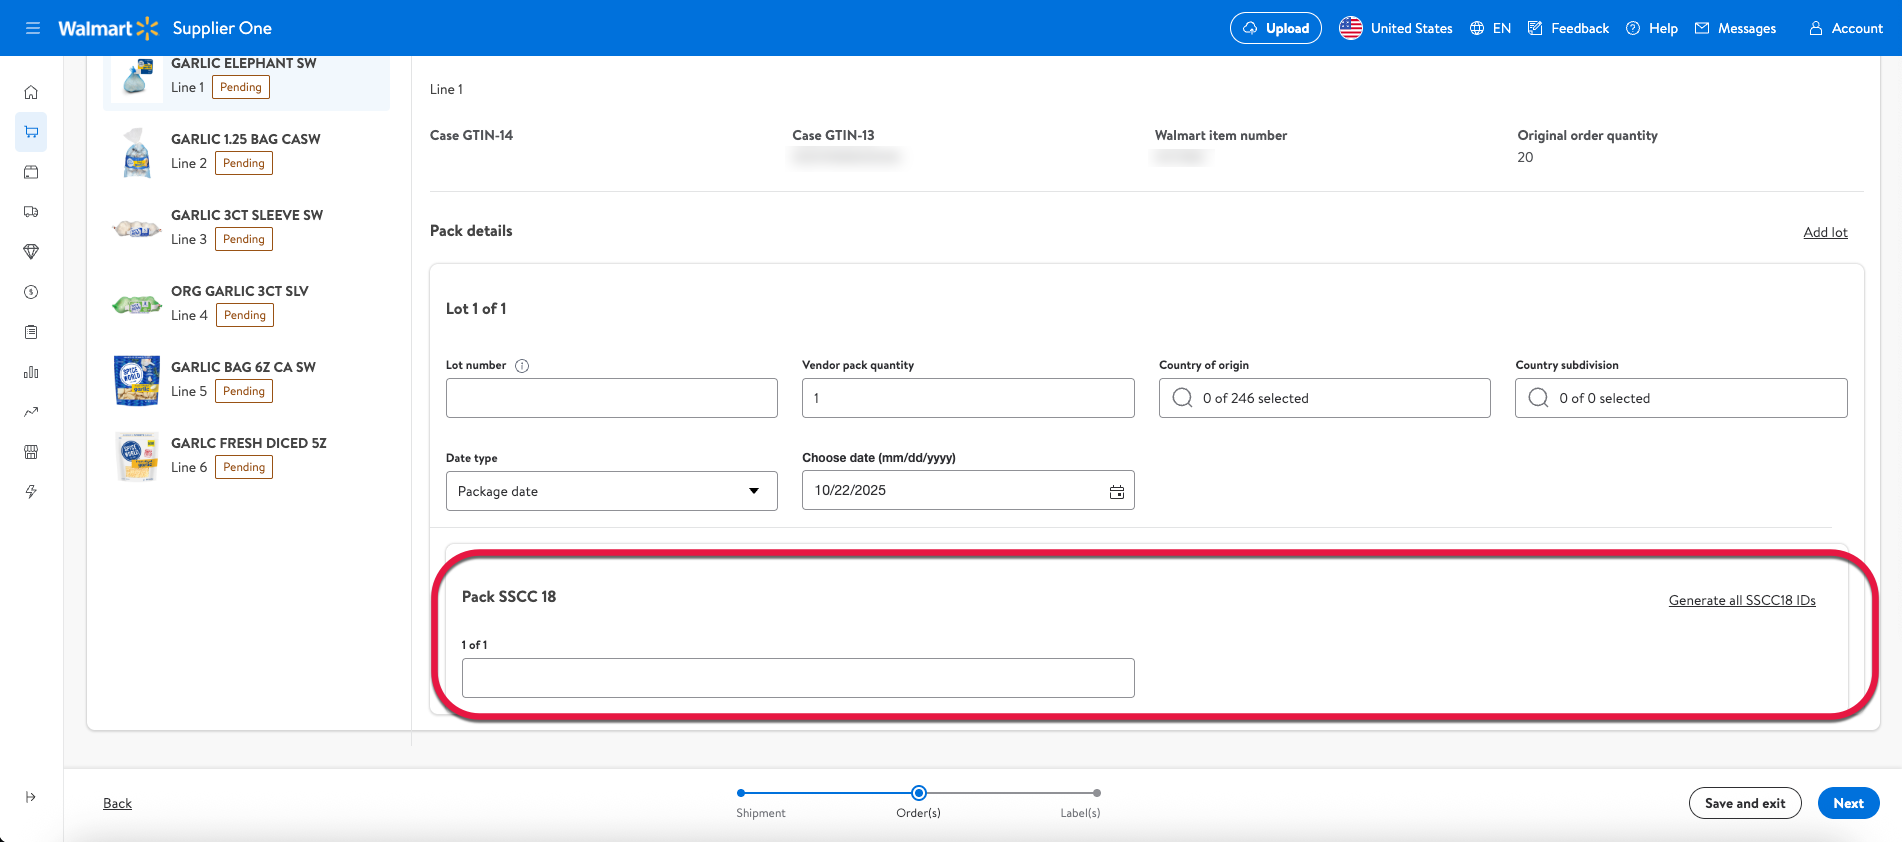Click the Generate all SSCC18 IDs link
Screen dimensions: 1902x842
tap(1741, 600)
